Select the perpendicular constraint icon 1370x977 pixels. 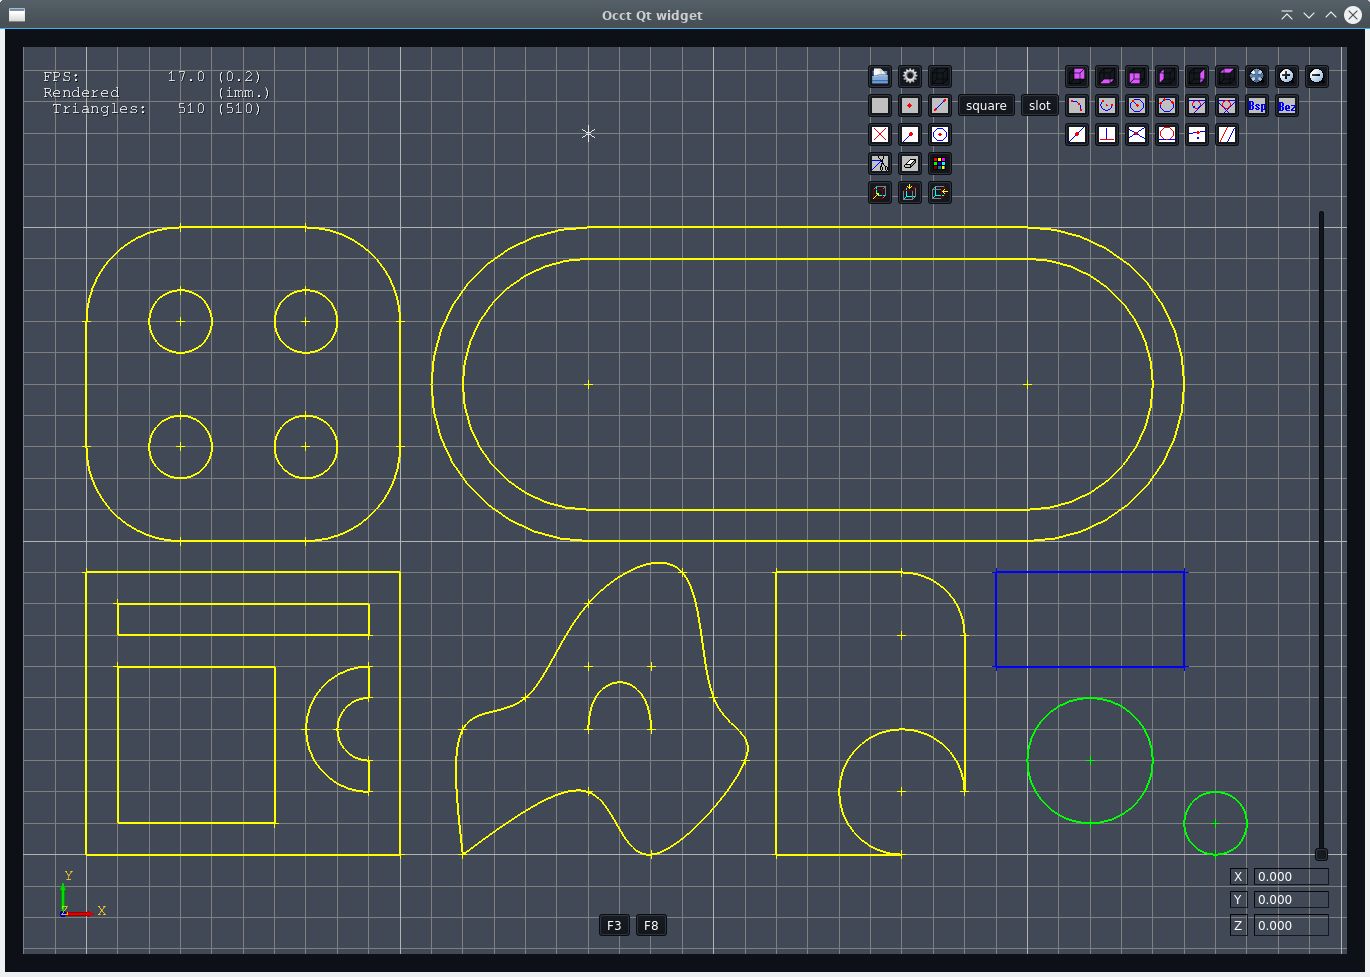pyautogui.click(x=1107, y=134)
